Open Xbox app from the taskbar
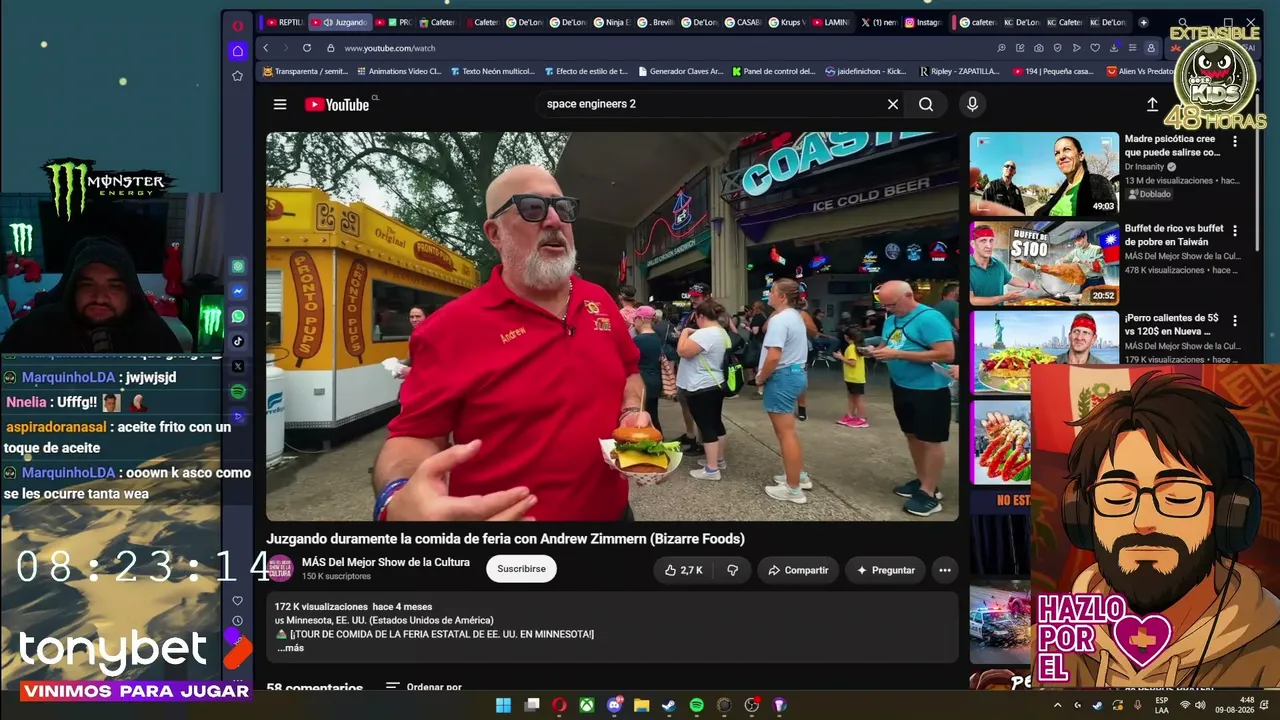The image size is (1280, 720). click(587, 705)
